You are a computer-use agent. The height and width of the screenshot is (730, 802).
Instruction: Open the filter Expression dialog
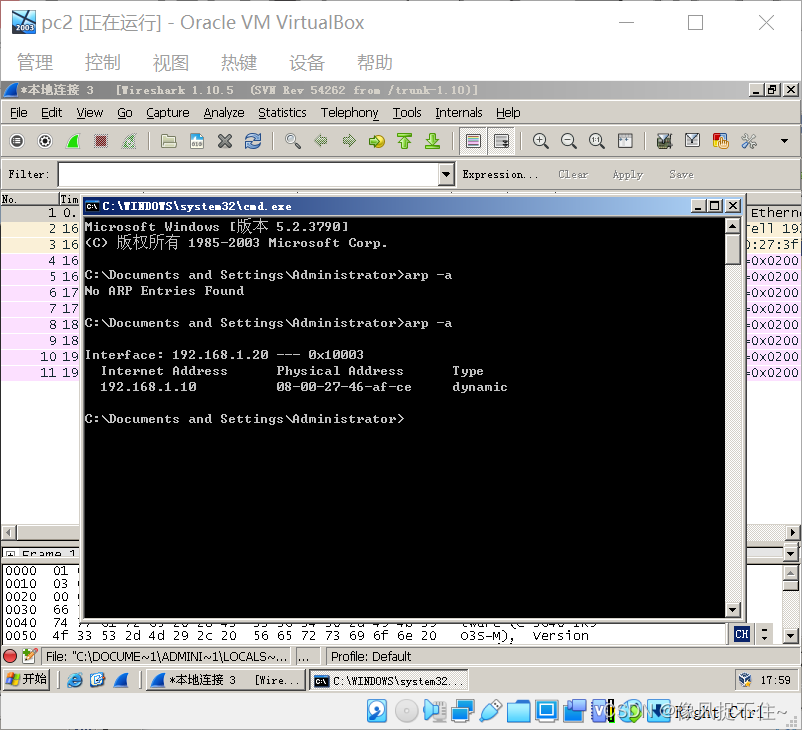tap(500, 174)
